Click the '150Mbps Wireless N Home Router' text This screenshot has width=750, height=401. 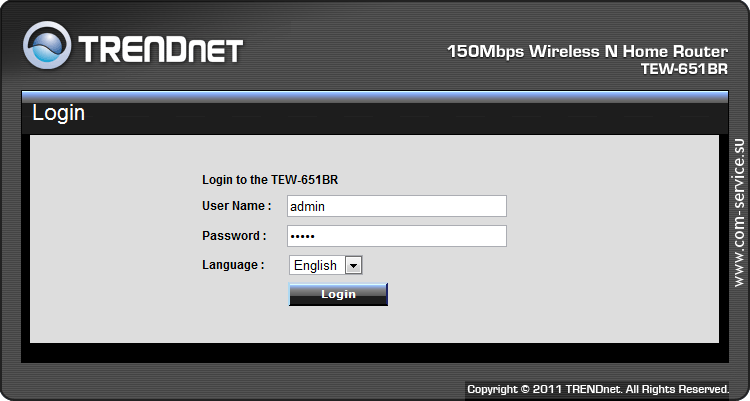[587, 51]
